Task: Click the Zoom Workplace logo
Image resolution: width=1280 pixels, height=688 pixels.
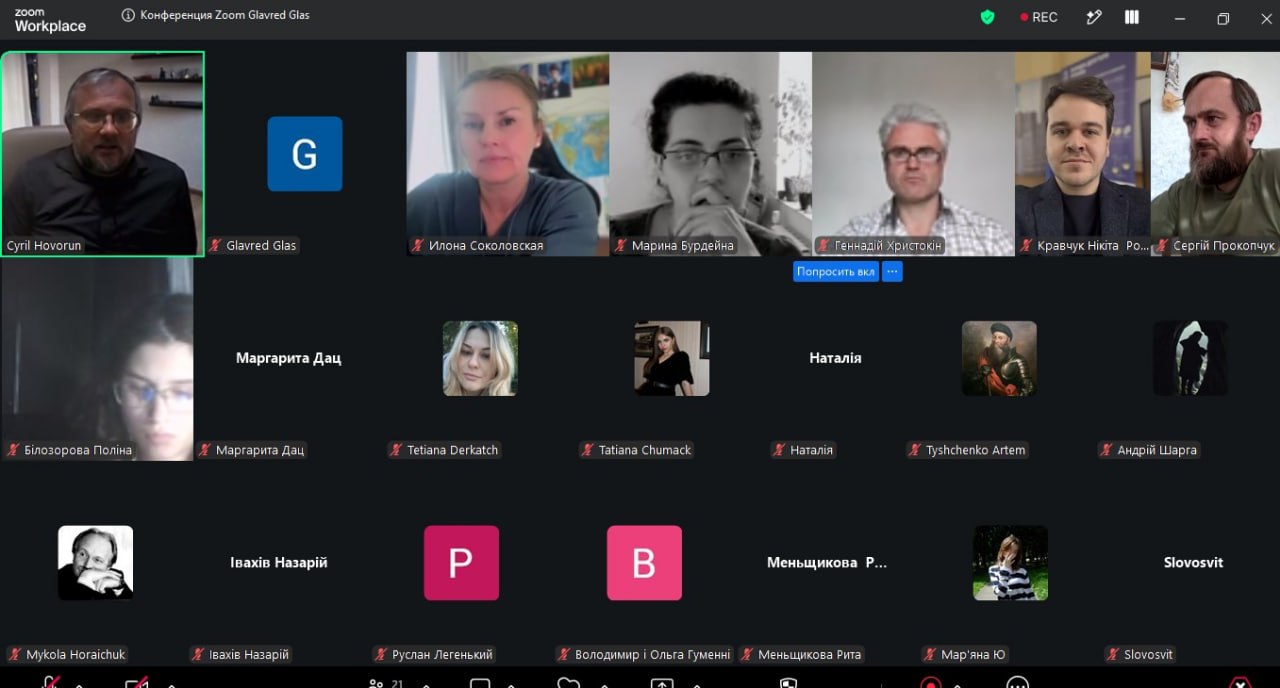Action: click(x=50, y=20)
